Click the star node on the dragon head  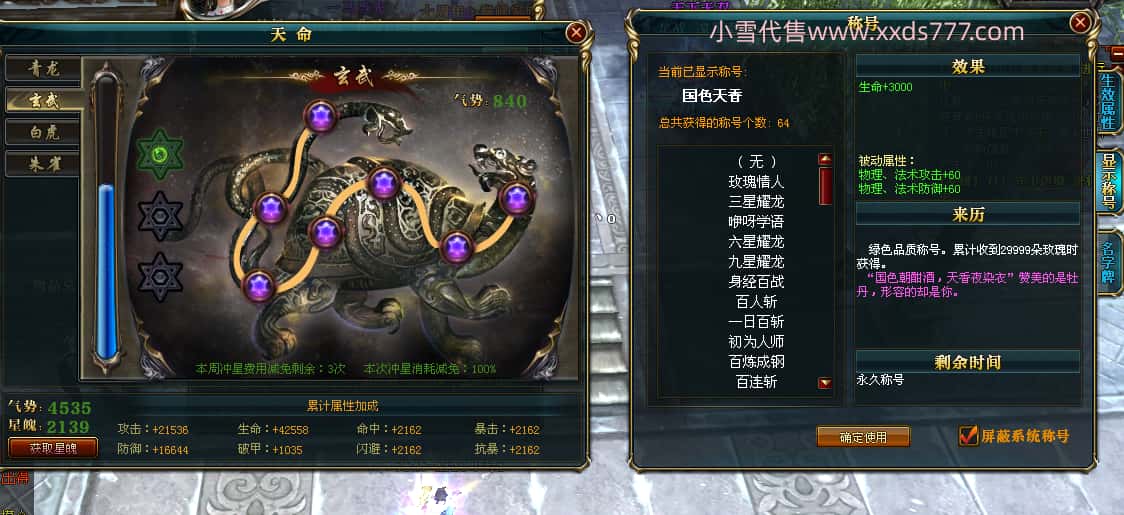[516, 198]
